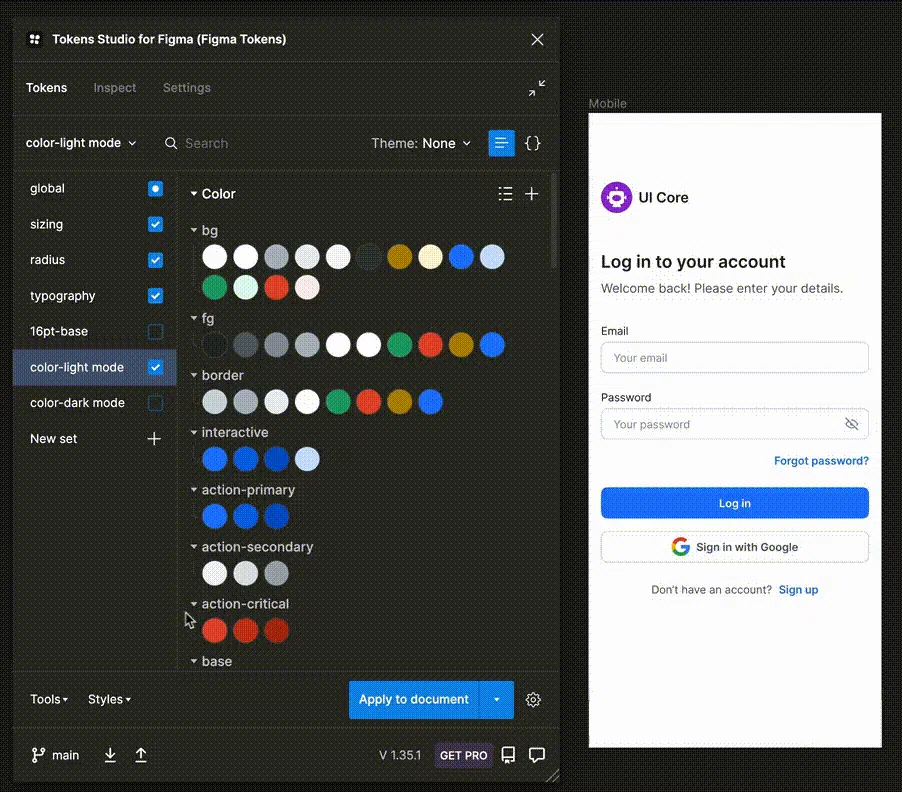Click Sign in with Google button
Viewport: 902px width, 792px height.
[x=735, y=546]
